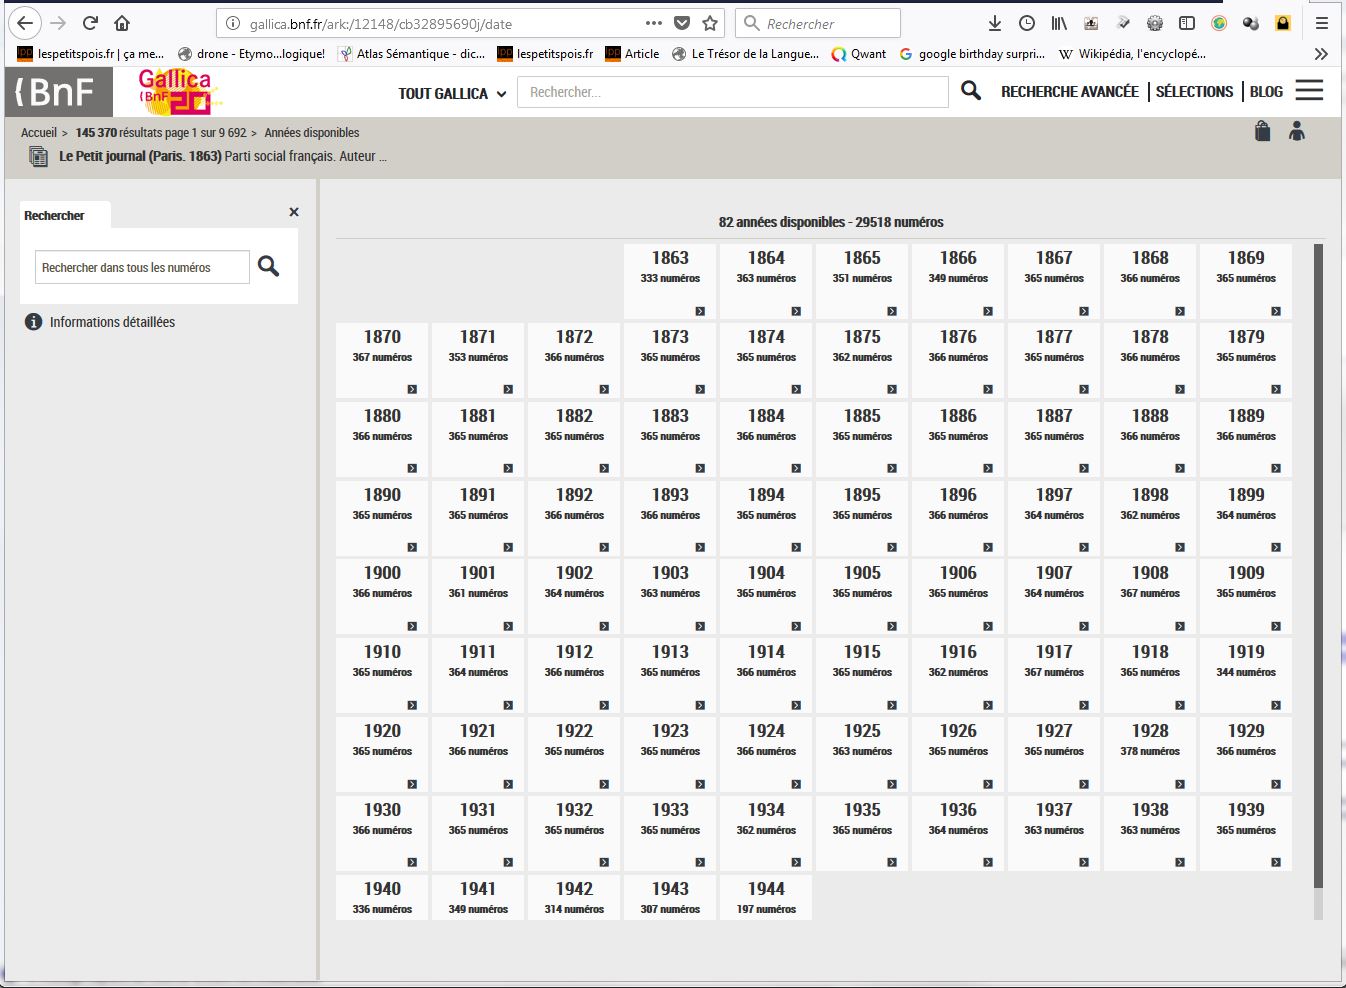Click the user account icon
The image size is (1346, 988).
pyautogui.click(x=1297, y=131)
